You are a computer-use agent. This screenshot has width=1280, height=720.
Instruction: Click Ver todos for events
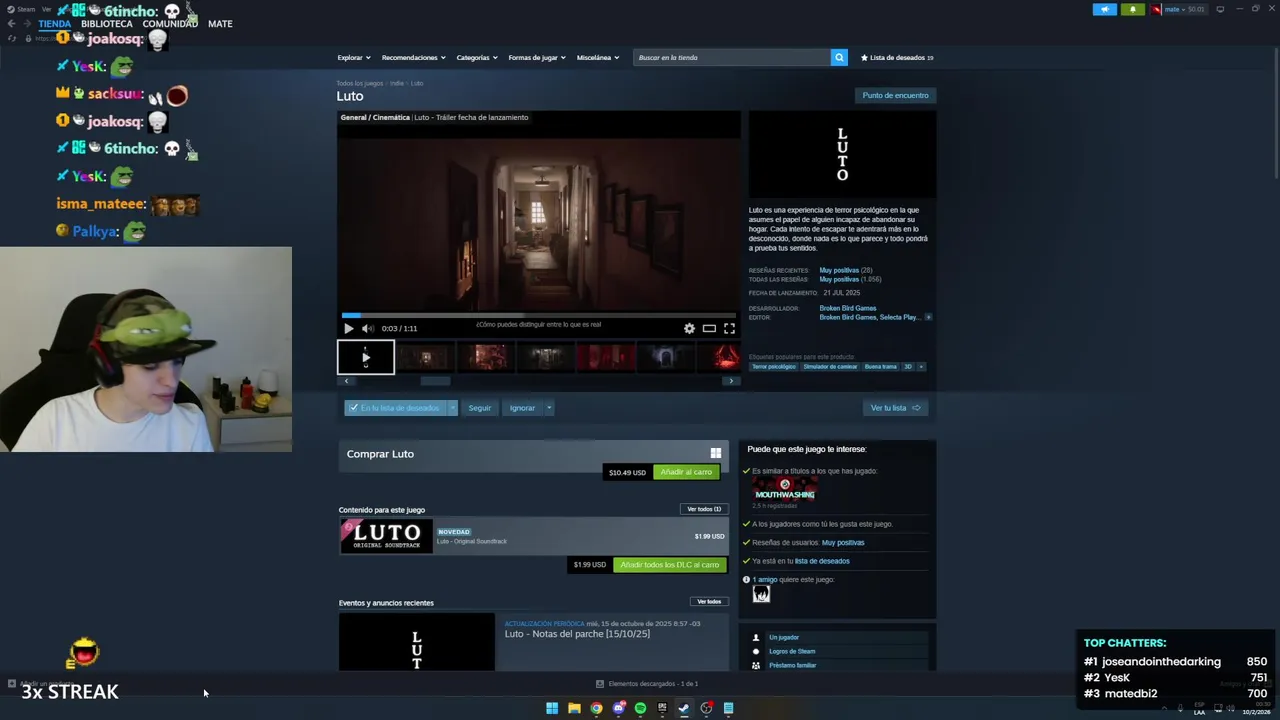709,602
